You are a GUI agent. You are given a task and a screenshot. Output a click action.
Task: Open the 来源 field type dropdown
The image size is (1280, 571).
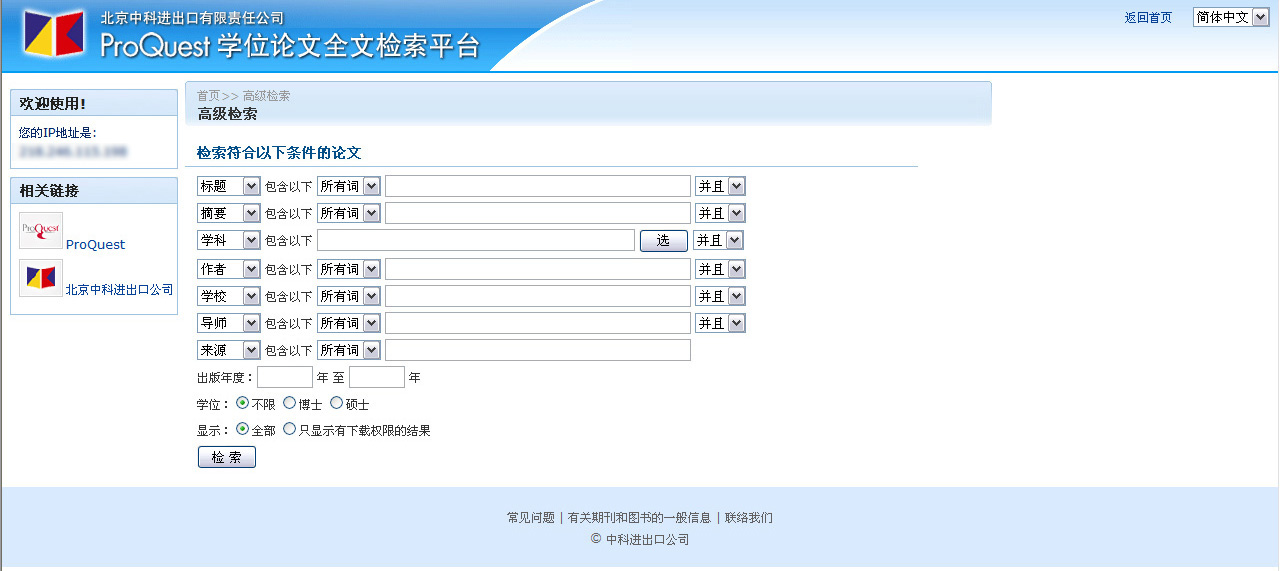229,350
